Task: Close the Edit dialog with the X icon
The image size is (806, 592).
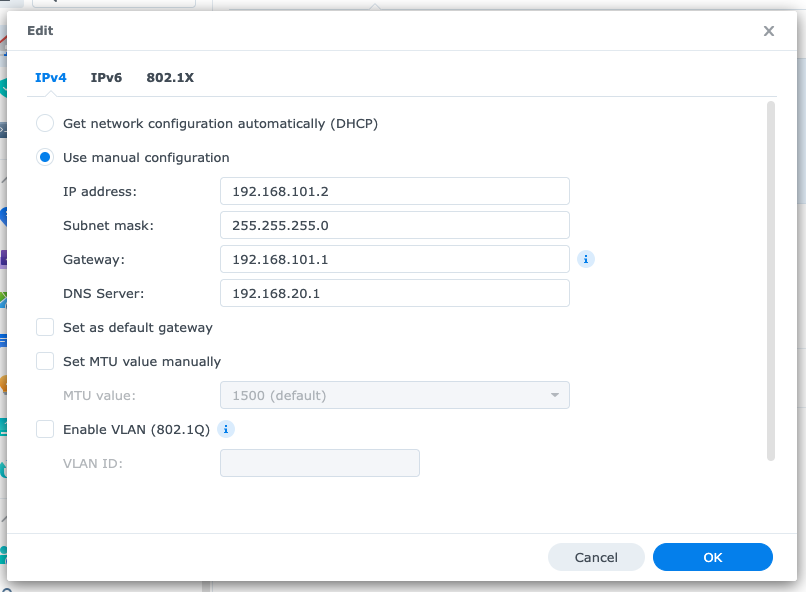Action: pyautogui.click(x=768, y=31)
